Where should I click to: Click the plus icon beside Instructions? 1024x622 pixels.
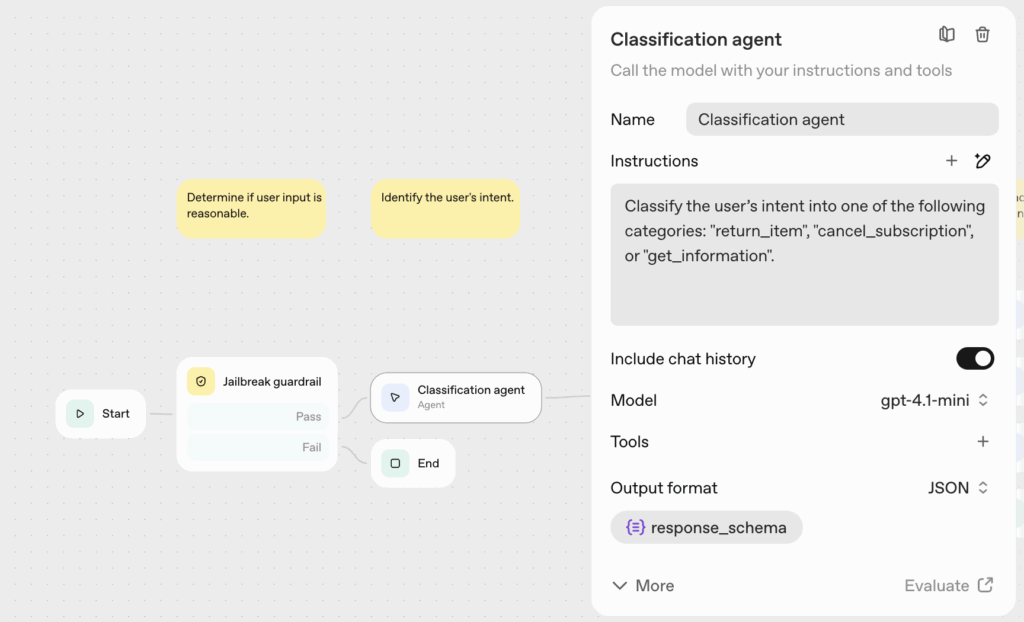click(x=951, y=161)
